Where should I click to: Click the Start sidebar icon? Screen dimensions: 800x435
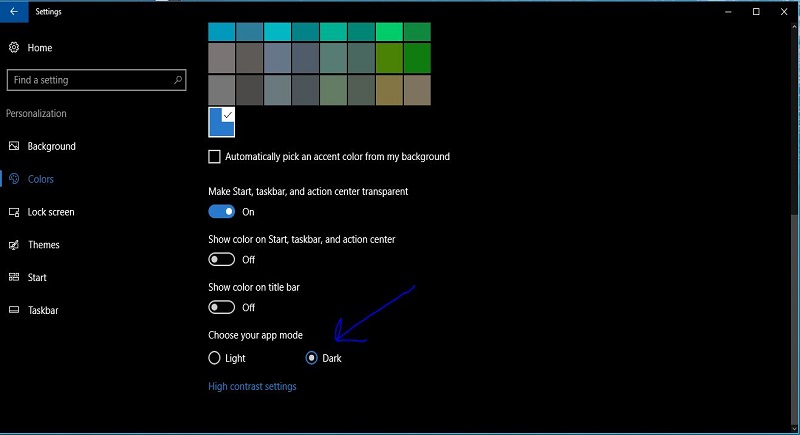(x=14, y=278)
